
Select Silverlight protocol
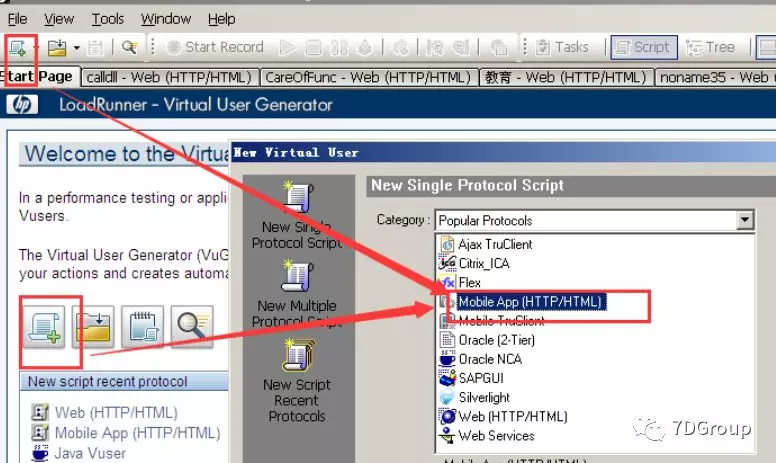click(484, 398)
